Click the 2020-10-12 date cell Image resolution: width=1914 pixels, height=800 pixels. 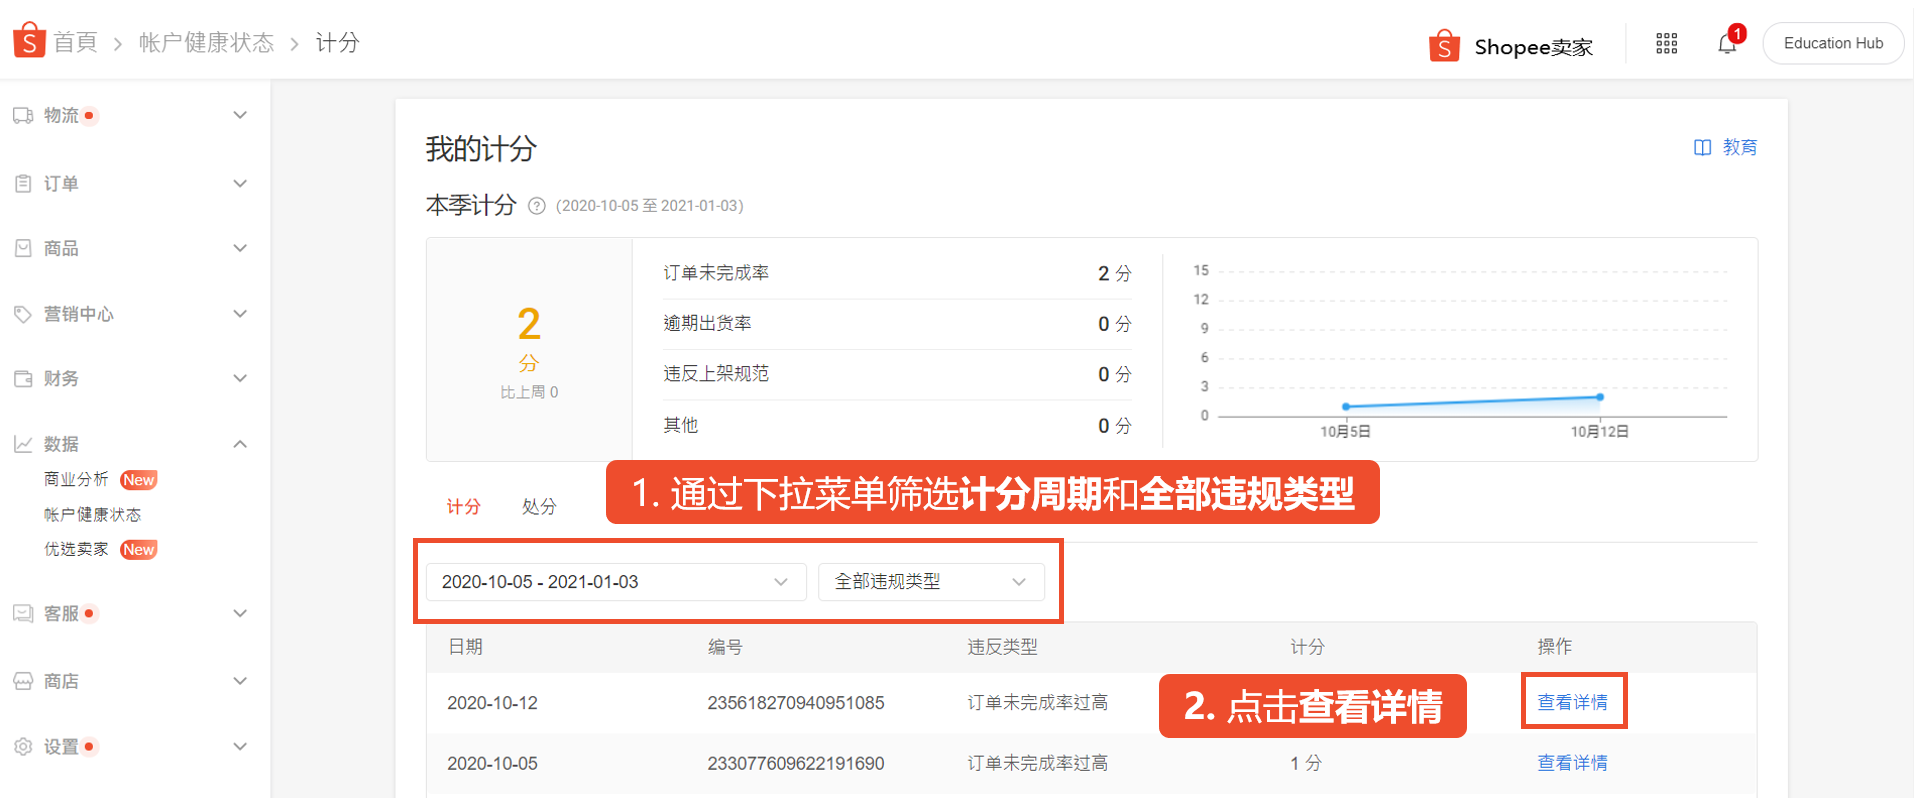coord(492,703)
